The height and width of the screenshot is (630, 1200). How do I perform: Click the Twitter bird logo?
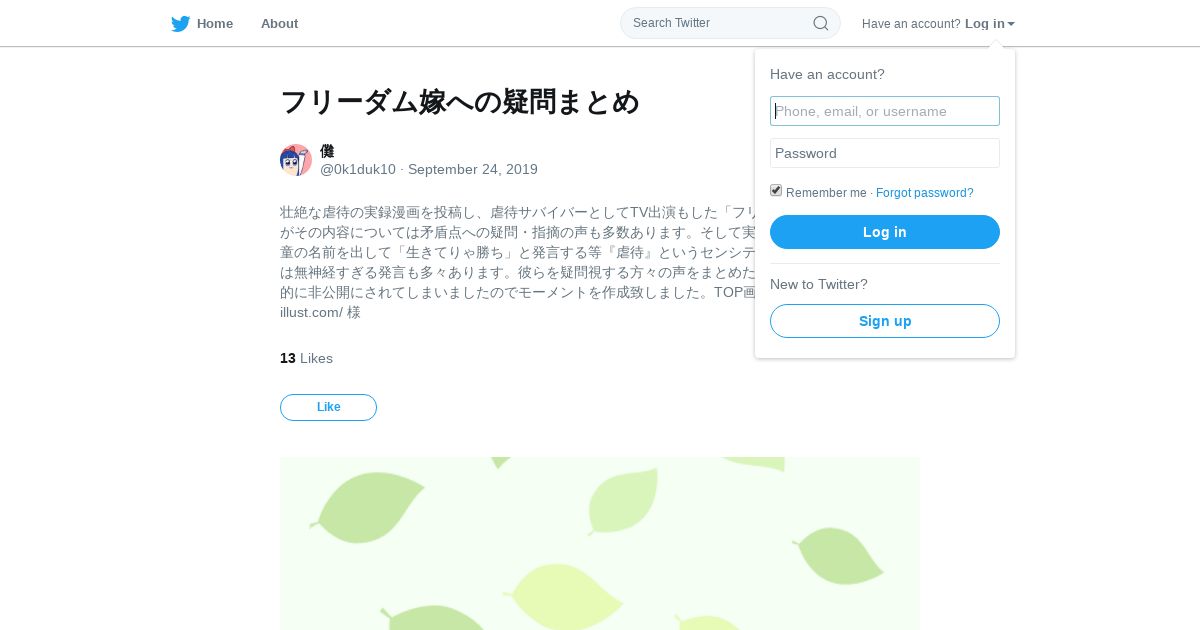pyautogui.click(x=180, y=24)
